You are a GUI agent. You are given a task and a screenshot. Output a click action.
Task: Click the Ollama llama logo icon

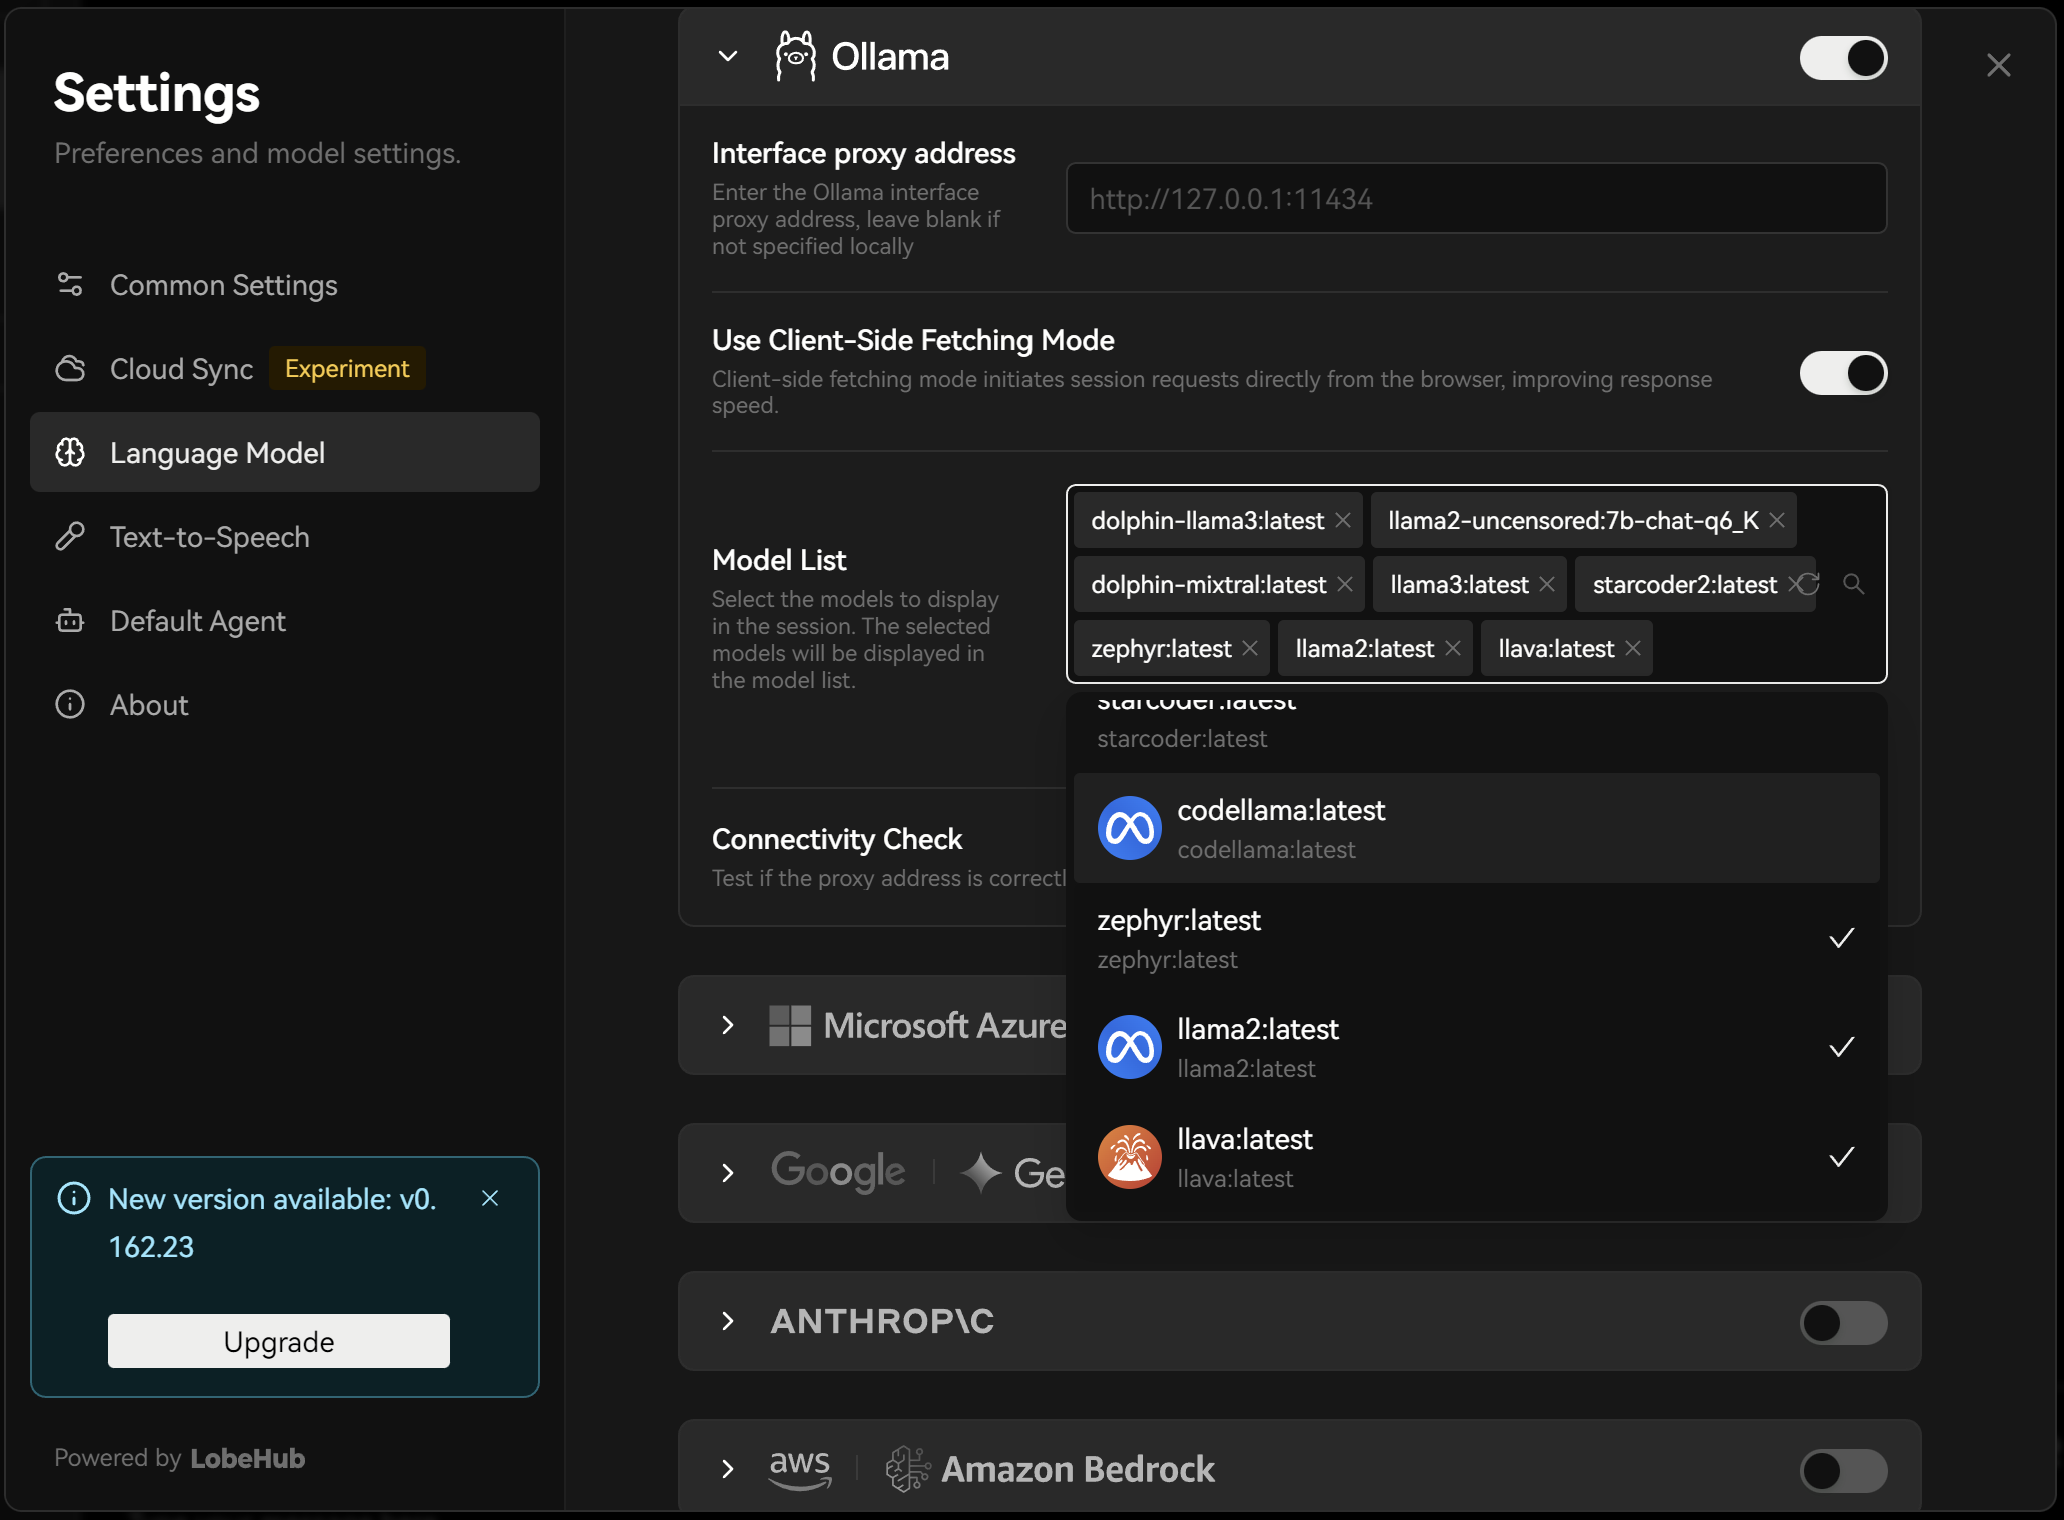coord(796,56)
